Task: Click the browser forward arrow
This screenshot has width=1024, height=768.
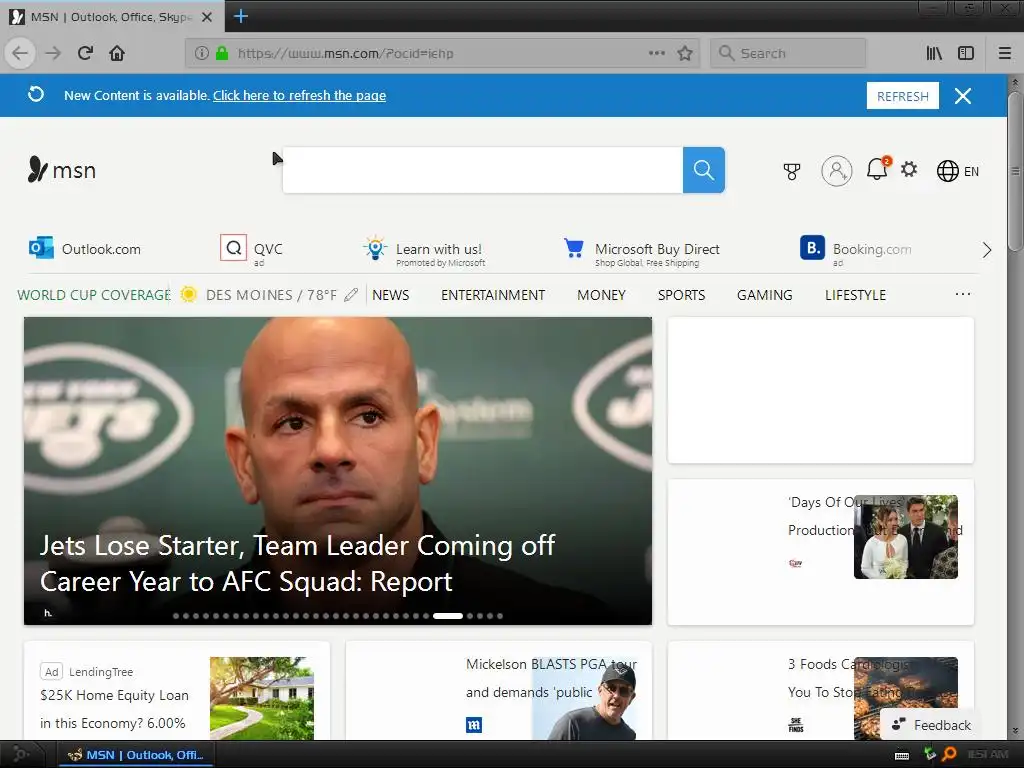Action: (x=53, y=53)
